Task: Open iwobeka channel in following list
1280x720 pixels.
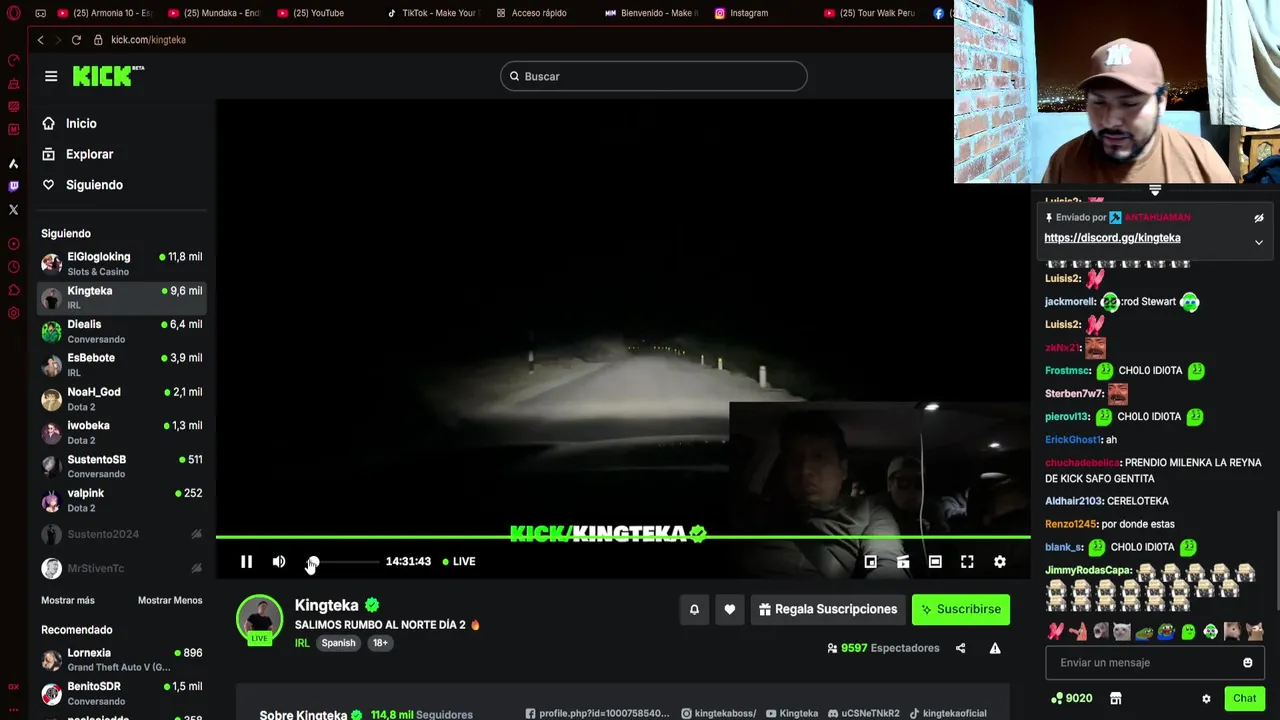Action: (121, 433)
